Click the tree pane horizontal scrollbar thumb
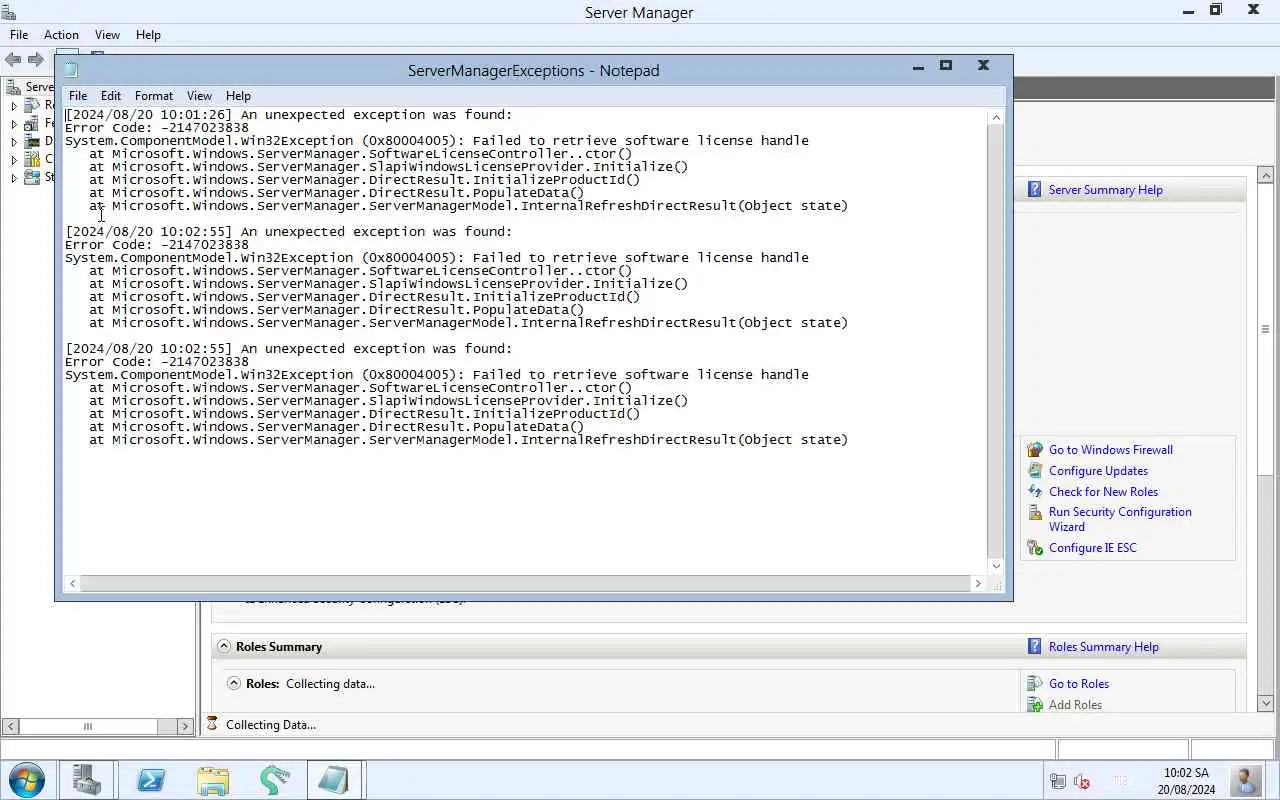 [88, 726]
